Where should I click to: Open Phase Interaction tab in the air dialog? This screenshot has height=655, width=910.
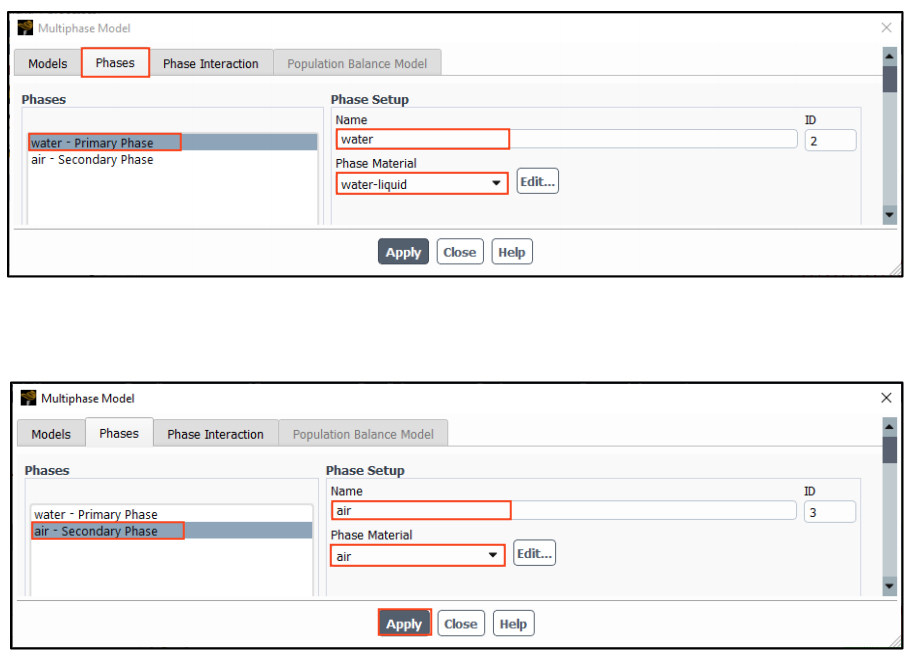pos(215,434)
